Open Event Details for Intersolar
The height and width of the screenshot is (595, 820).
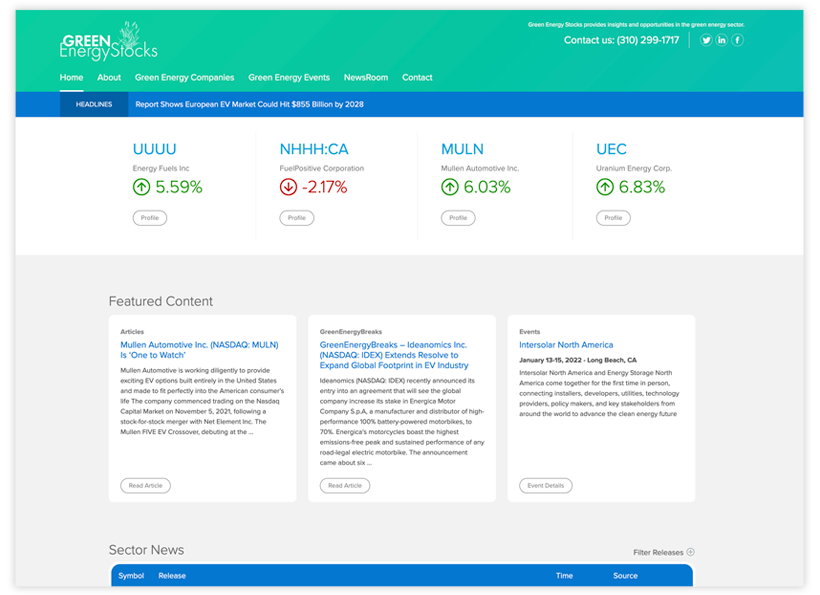click(x=545, y=485)
